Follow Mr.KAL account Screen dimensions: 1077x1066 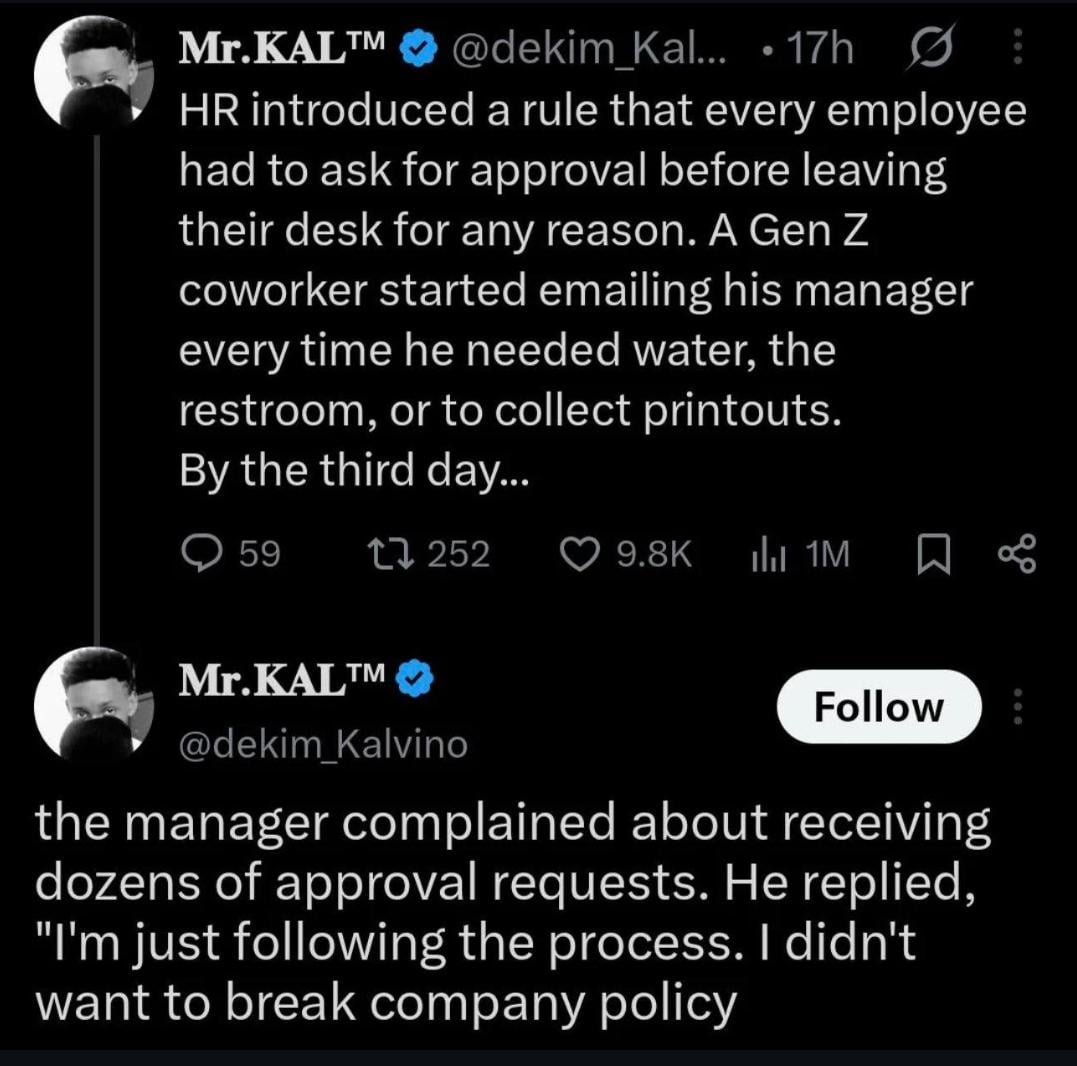point(878,707)
